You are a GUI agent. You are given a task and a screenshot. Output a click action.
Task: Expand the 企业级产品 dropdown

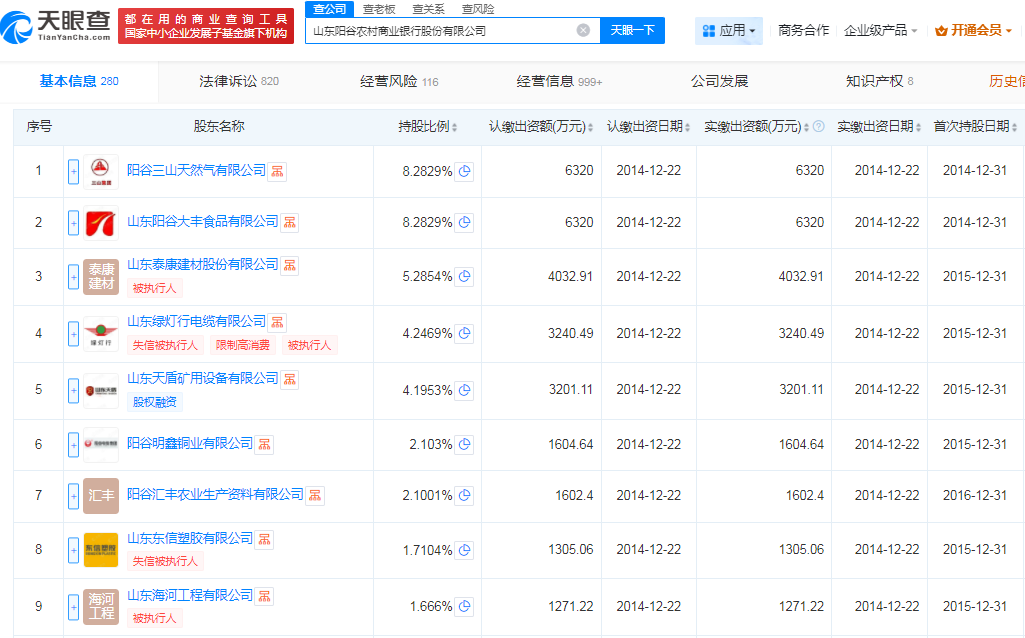(x=880, y=30)
